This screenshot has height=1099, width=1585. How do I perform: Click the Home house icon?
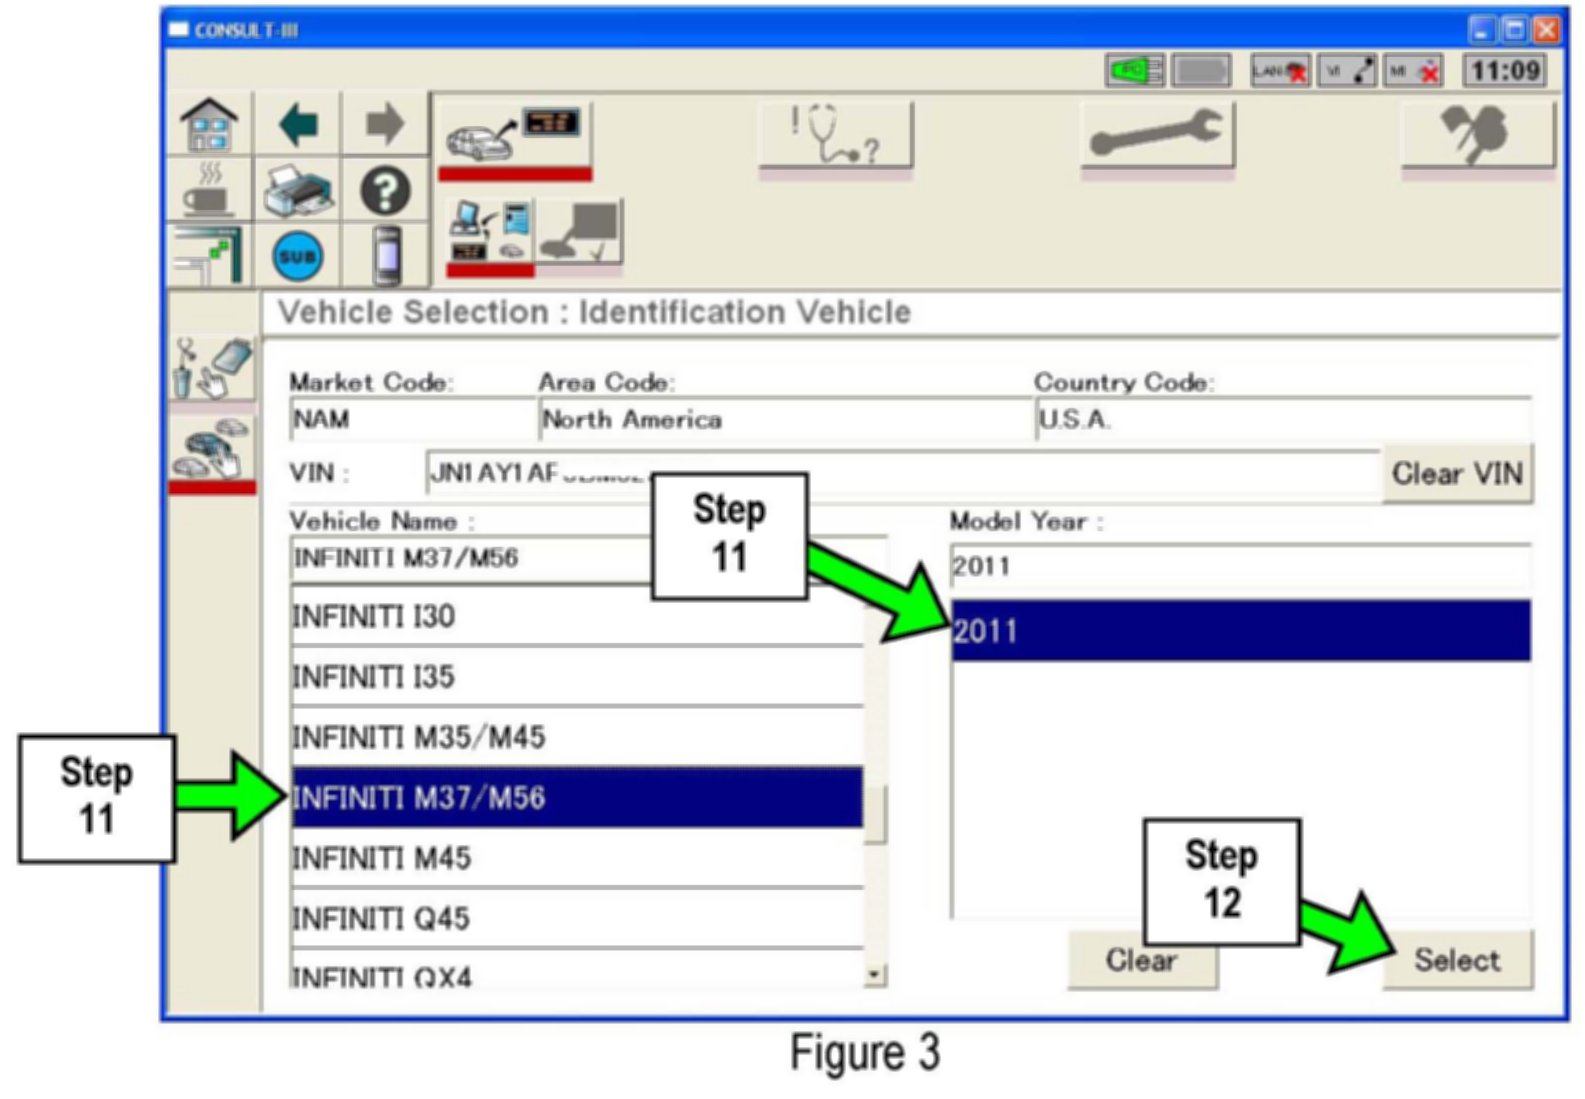(209, 125)
